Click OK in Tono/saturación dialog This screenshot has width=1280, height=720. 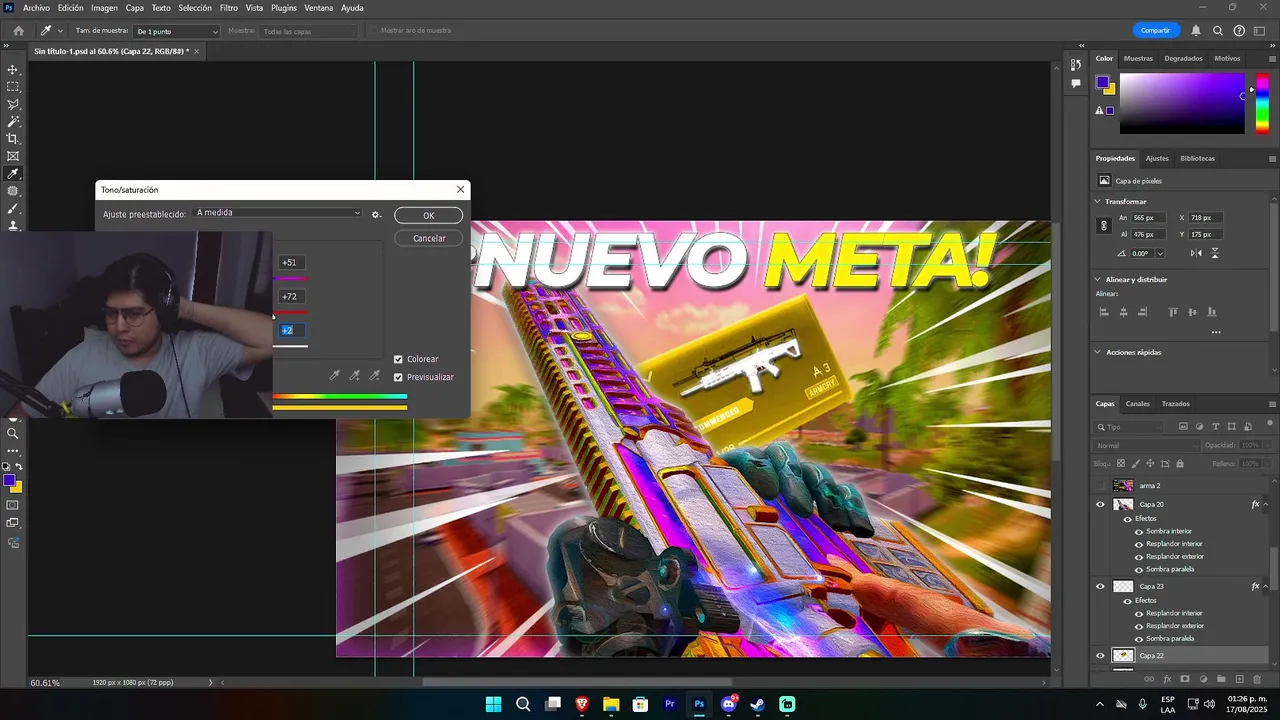pos(428,215)
